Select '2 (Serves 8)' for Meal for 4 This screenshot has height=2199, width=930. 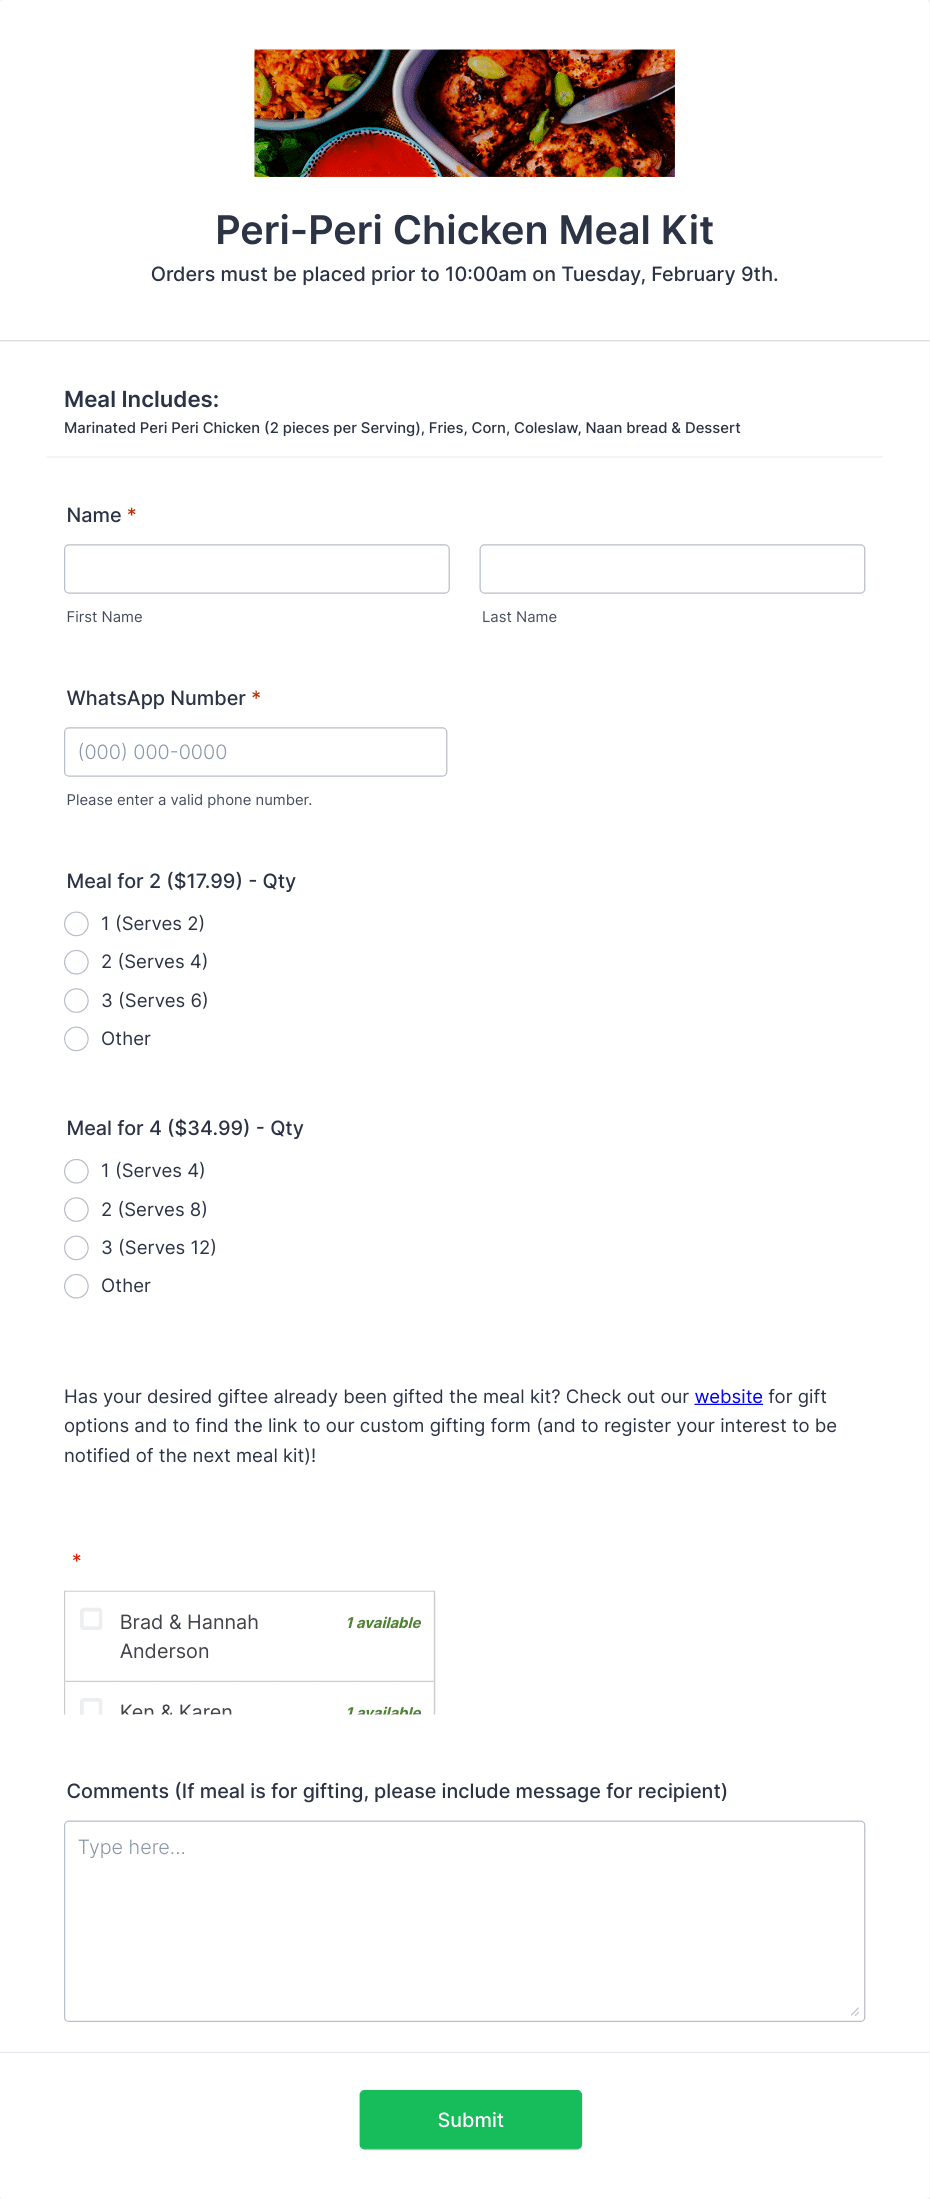click(x=76, y=1209)
